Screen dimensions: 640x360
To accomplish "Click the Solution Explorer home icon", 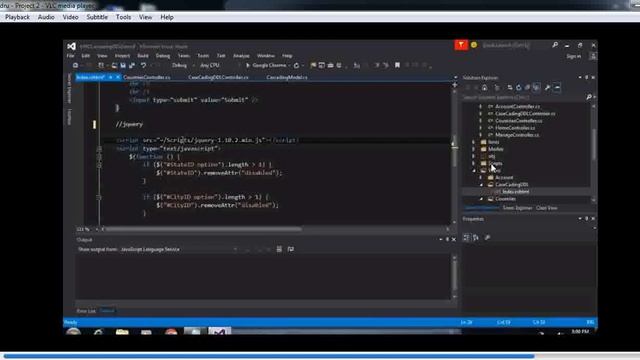I will (x=484, y=87).
